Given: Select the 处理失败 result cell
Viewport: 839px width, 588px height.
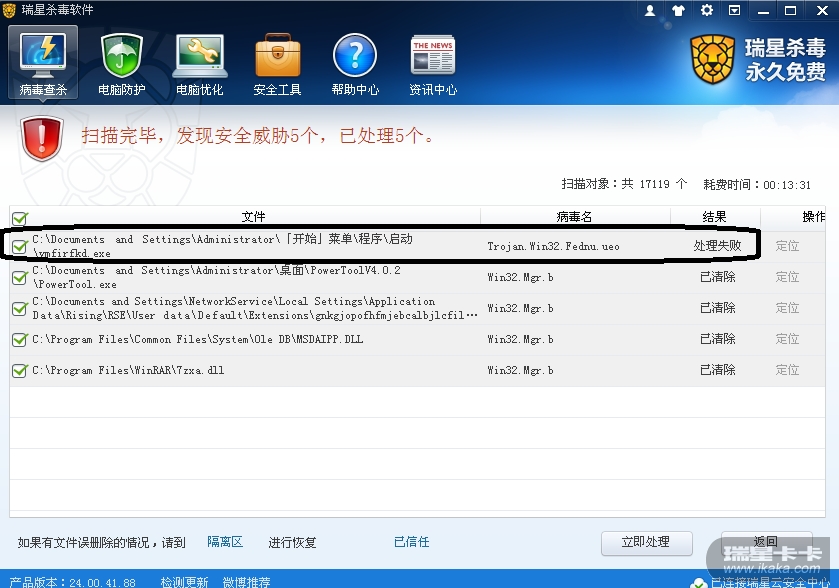Looking at the screenshot, I should tap(718, 246).
